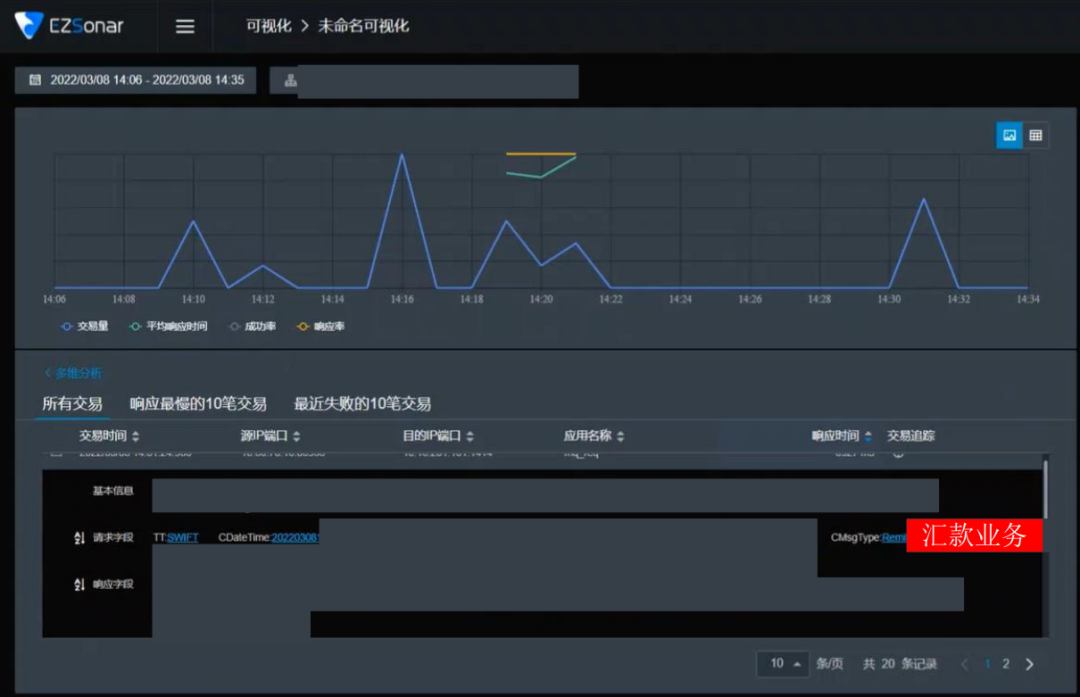
Task: Click the filter icon in the search bar
Action: pyautogui.click(x=289, y=81)
